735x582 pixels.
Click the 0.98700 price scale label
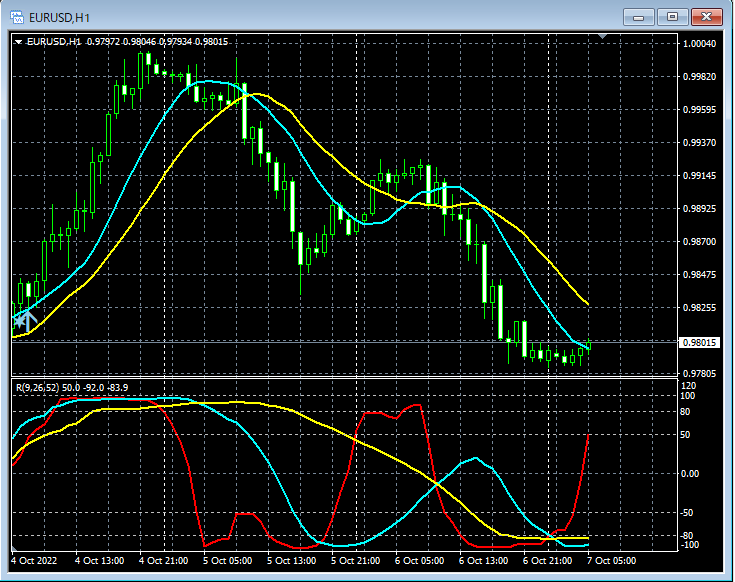pyautogui.click(x=699, y=242)
